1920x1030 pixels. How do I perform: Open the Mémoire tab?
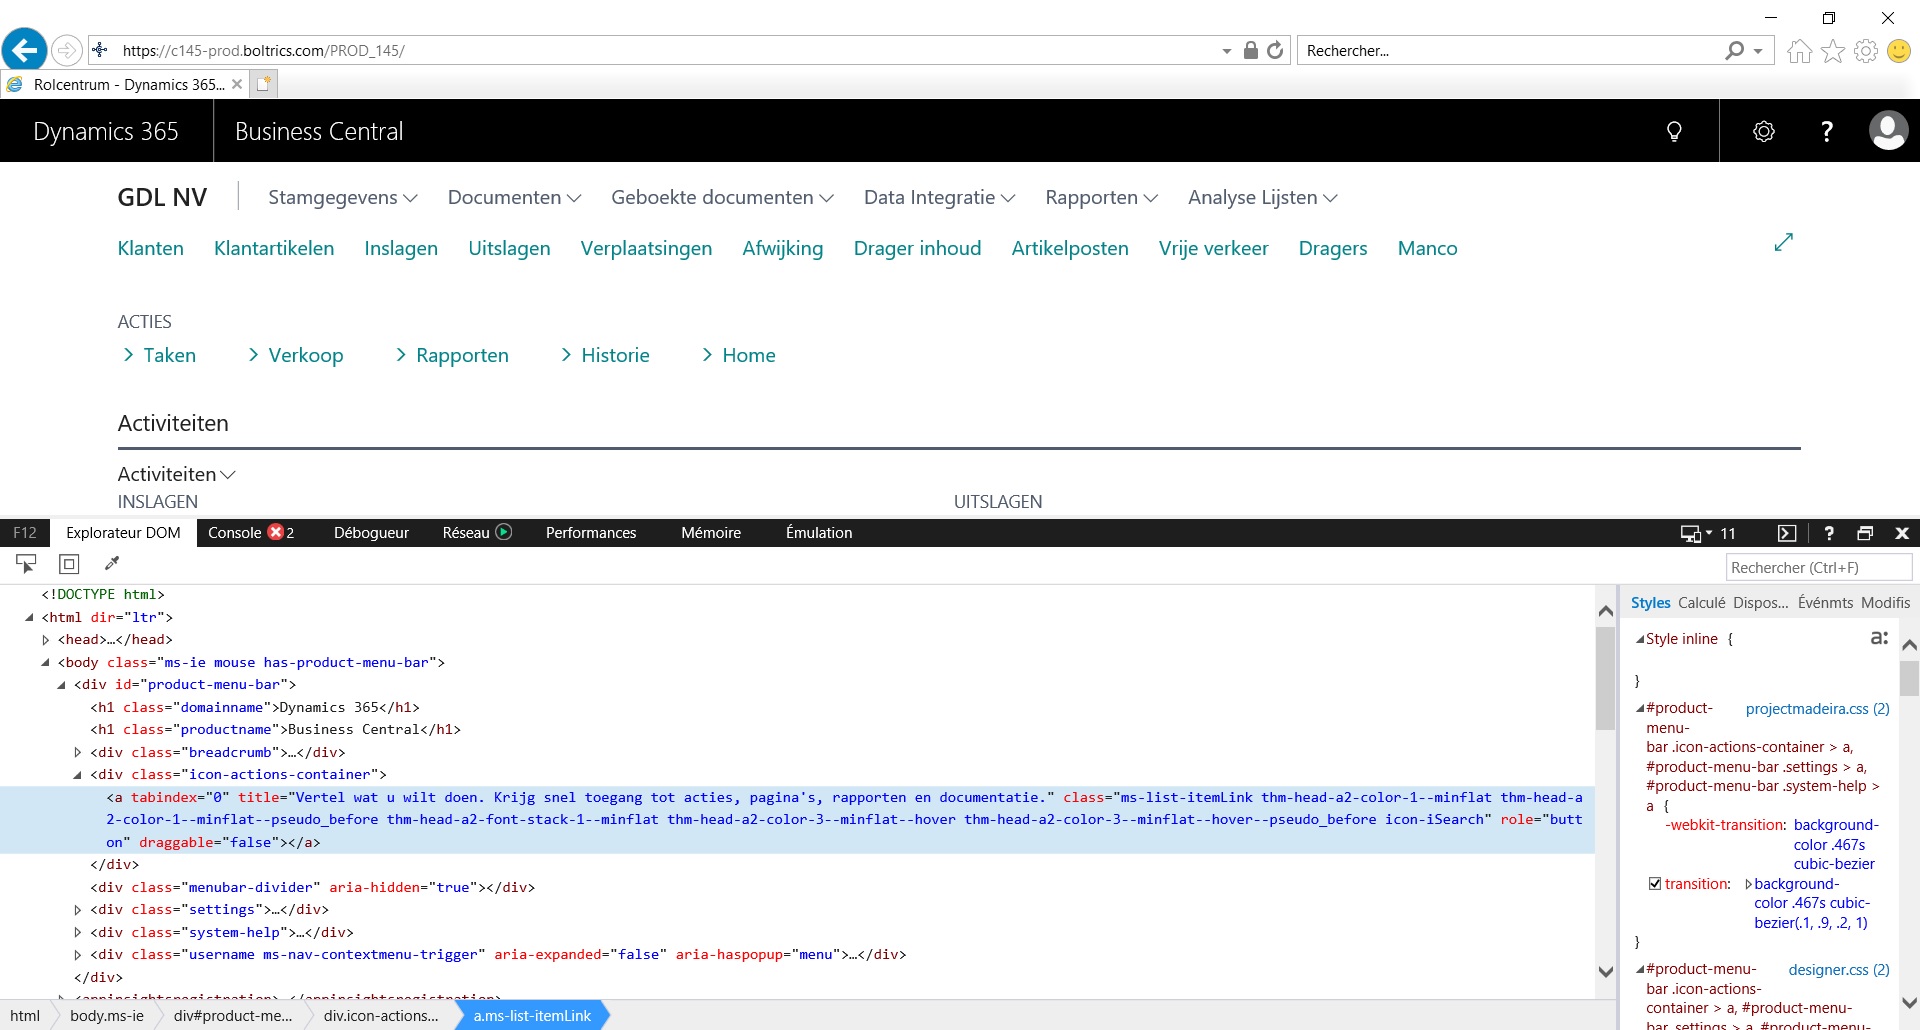[711, 532]
